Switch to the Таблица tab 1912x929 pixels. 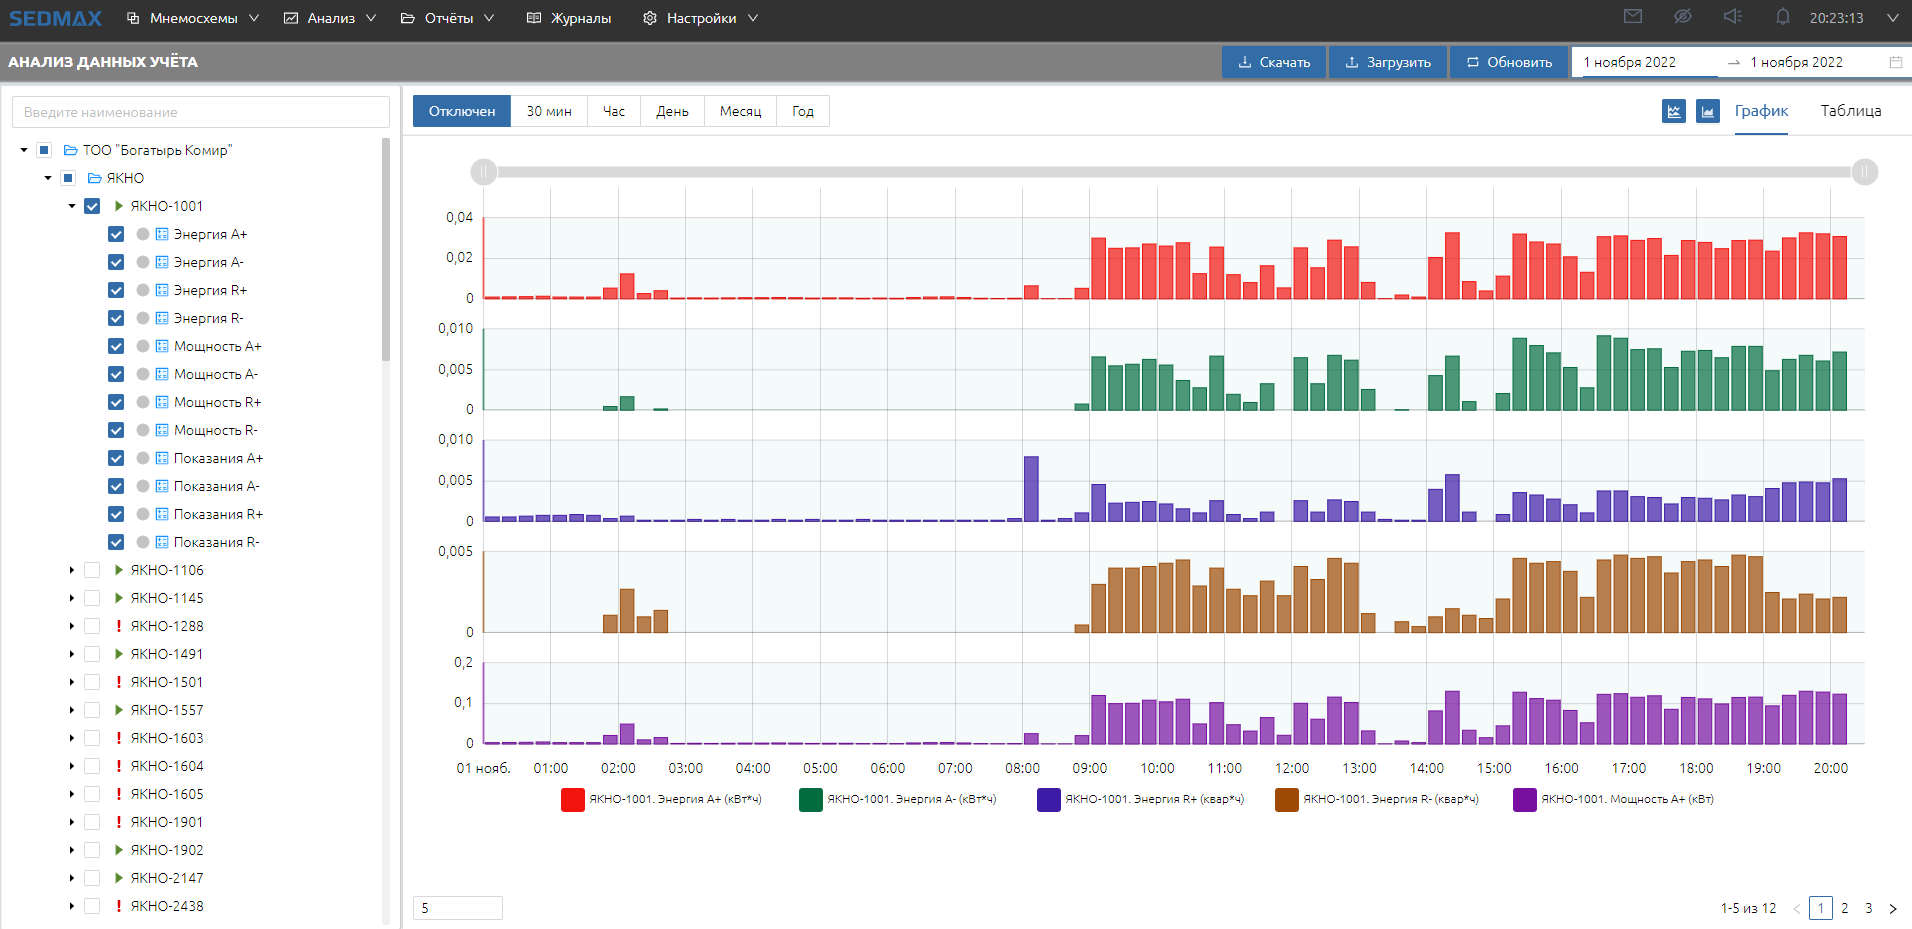(1850, 111)
